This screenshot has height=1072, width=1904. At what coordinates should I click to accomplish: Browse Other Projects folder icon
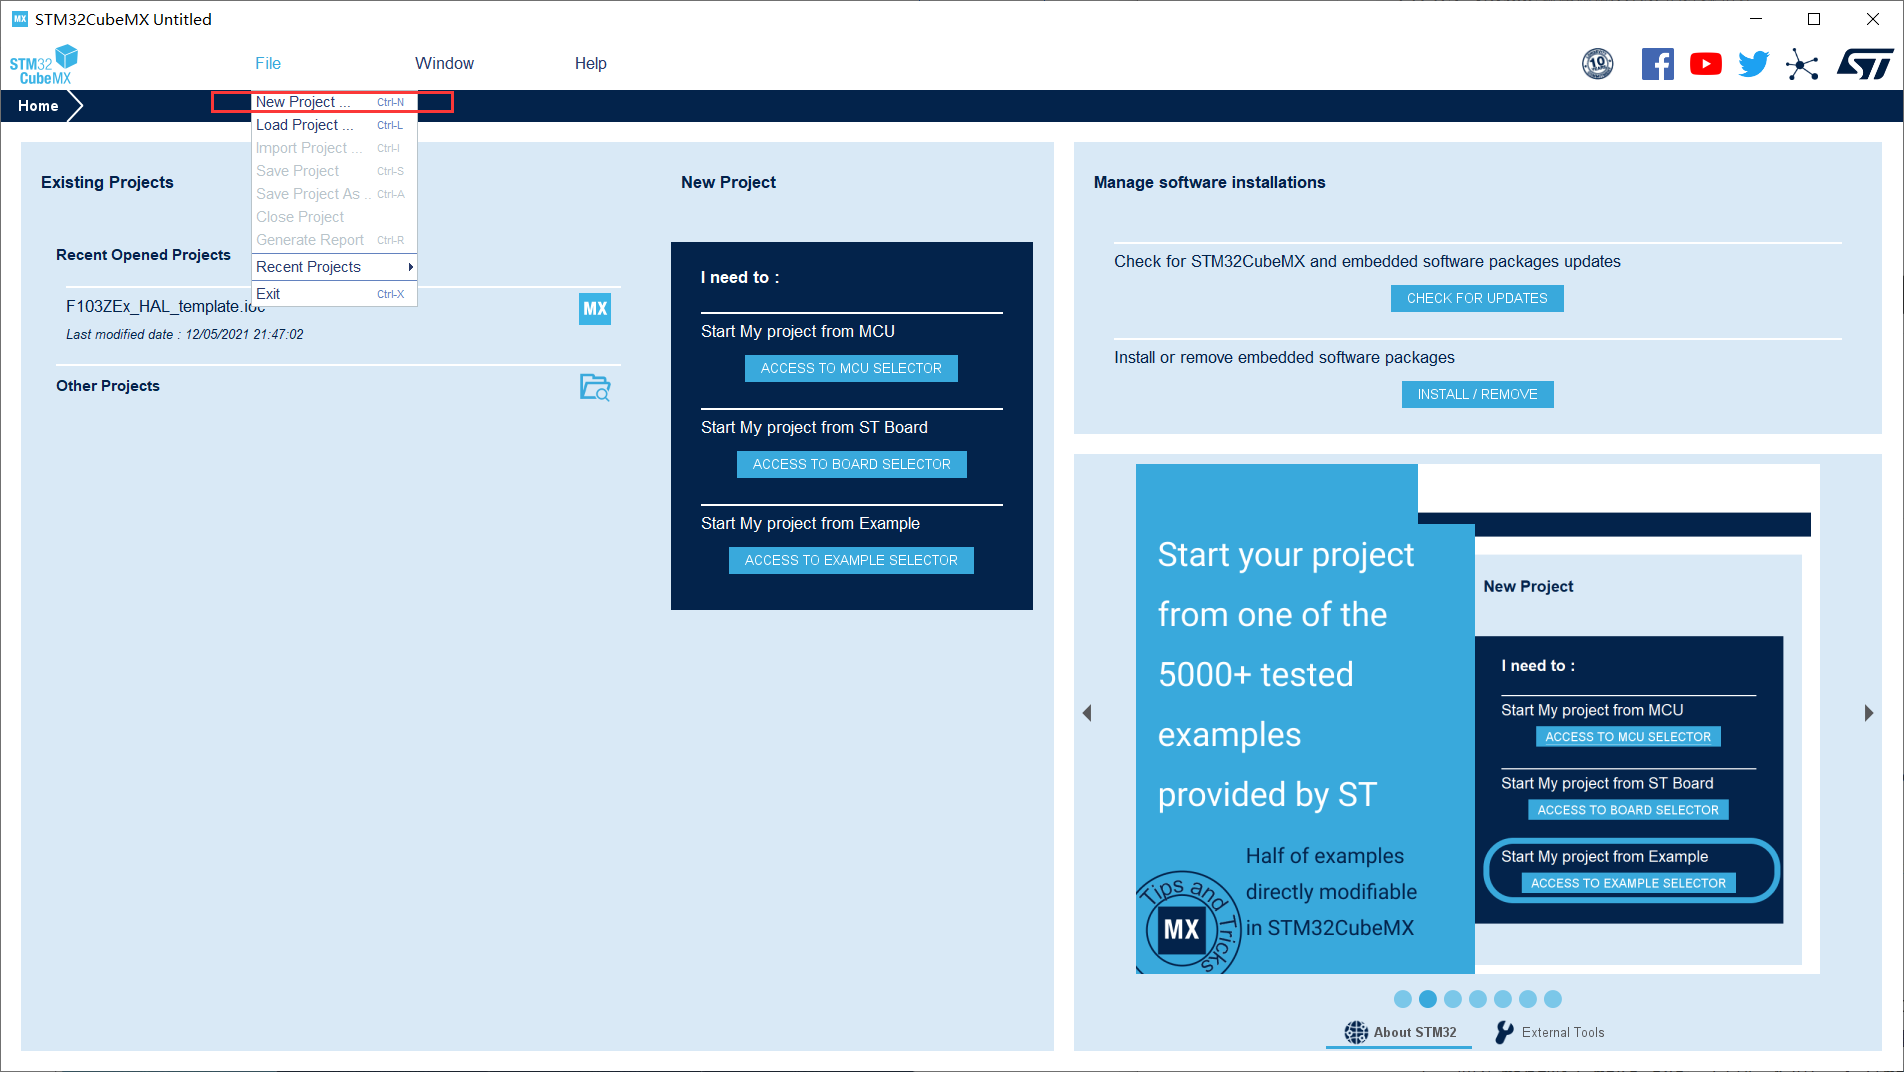click(x=595, y=387)
